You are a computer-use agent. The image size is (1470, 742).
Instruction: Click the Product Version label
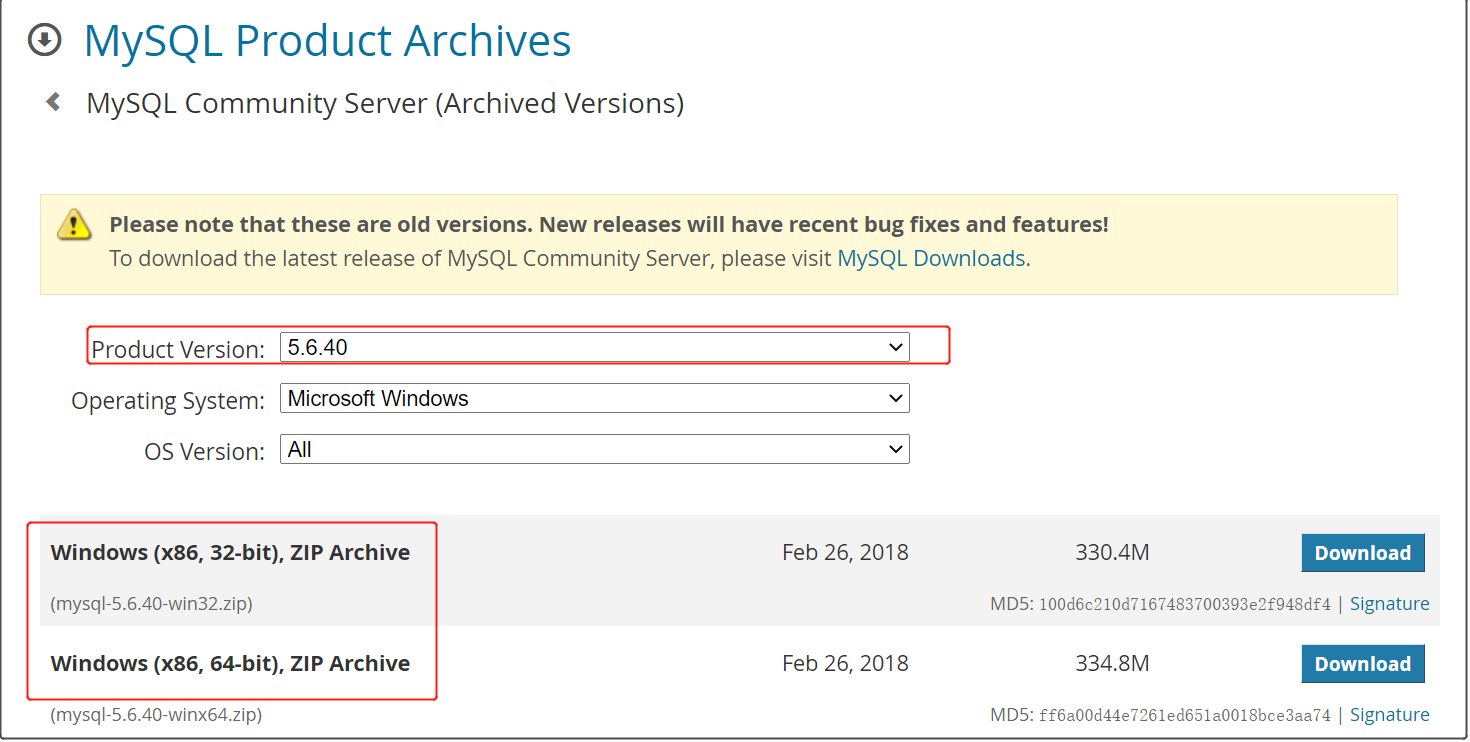(178, 350)
